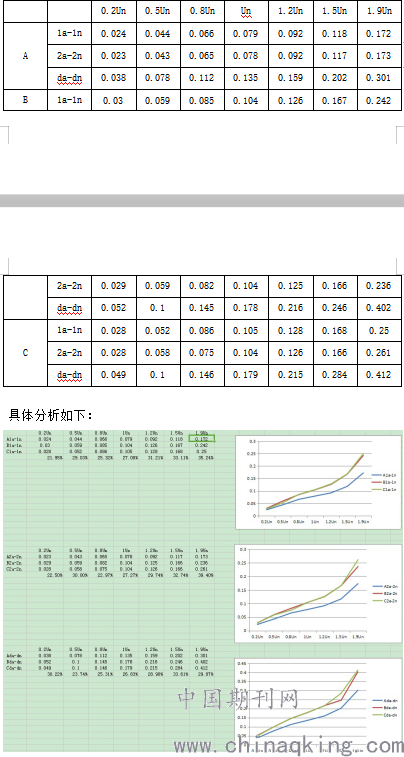Click cell 0.412 in C da-dn row
Viewport: 404px width, 757px height.
click(379, 375)
